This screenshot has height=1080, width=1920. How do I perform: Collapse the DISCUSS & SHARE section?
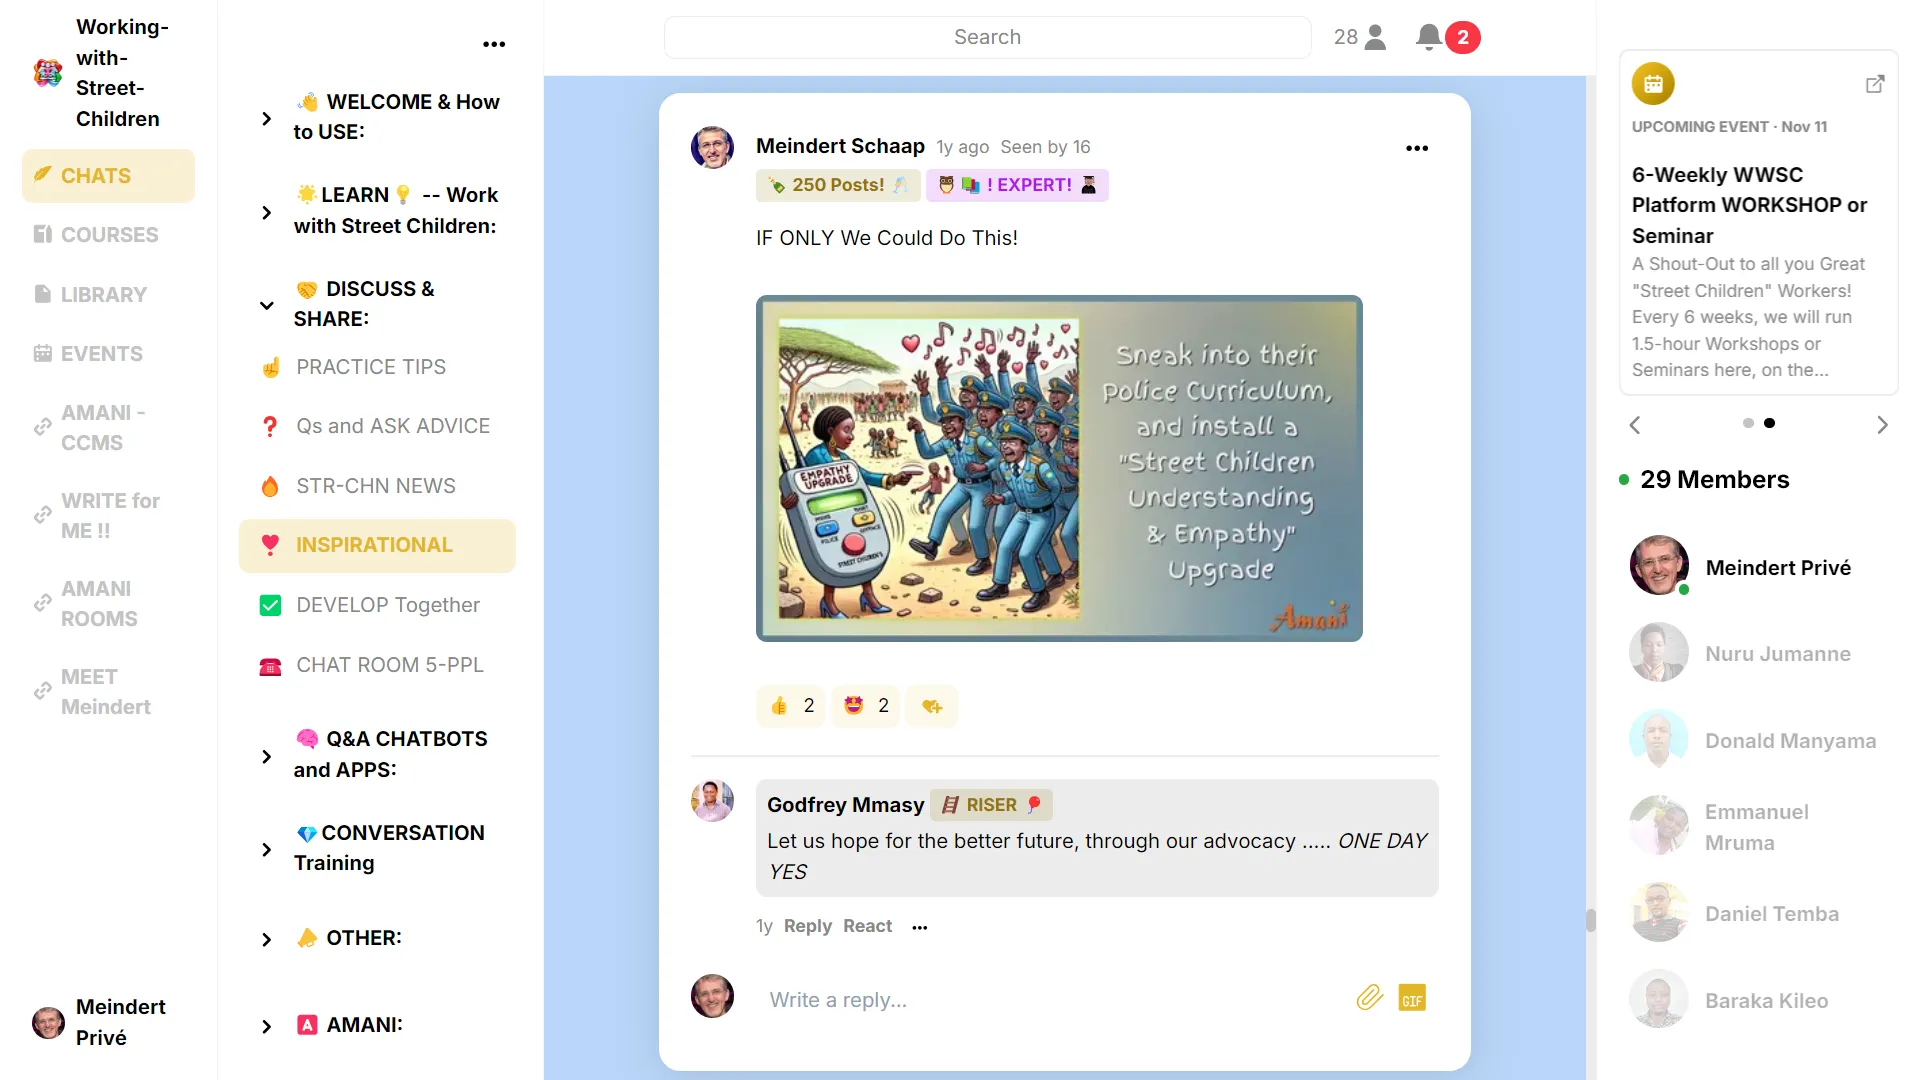point(266,305)
